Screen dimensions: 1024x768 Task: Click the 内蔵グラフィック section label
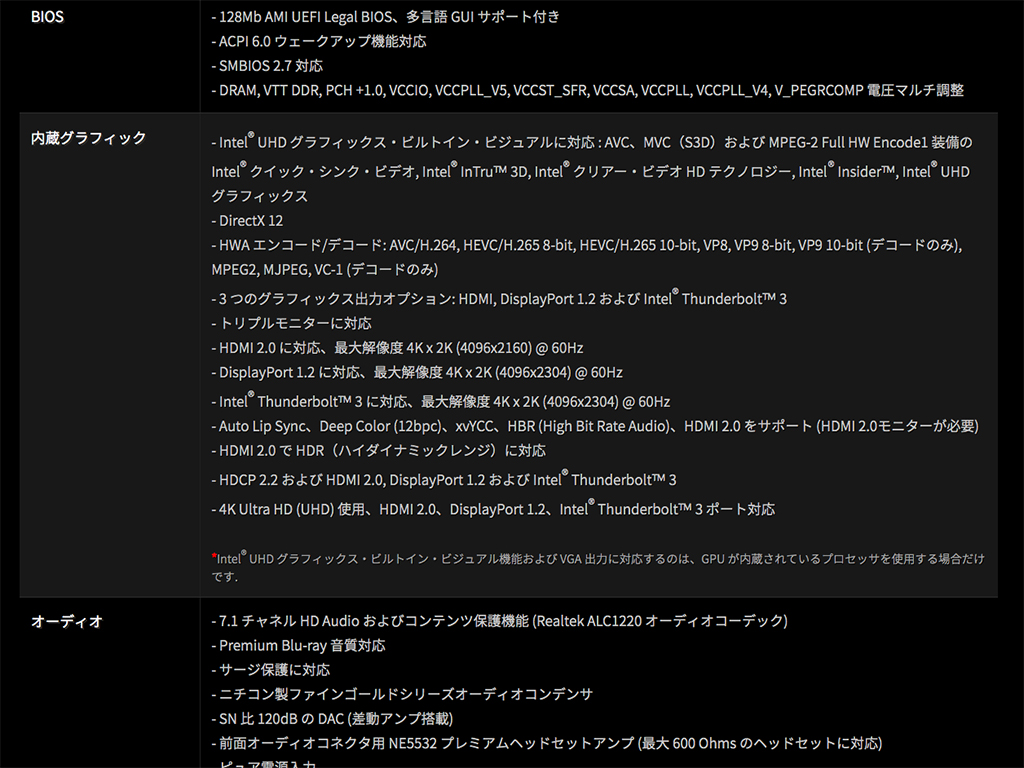(x=88, y=138)
